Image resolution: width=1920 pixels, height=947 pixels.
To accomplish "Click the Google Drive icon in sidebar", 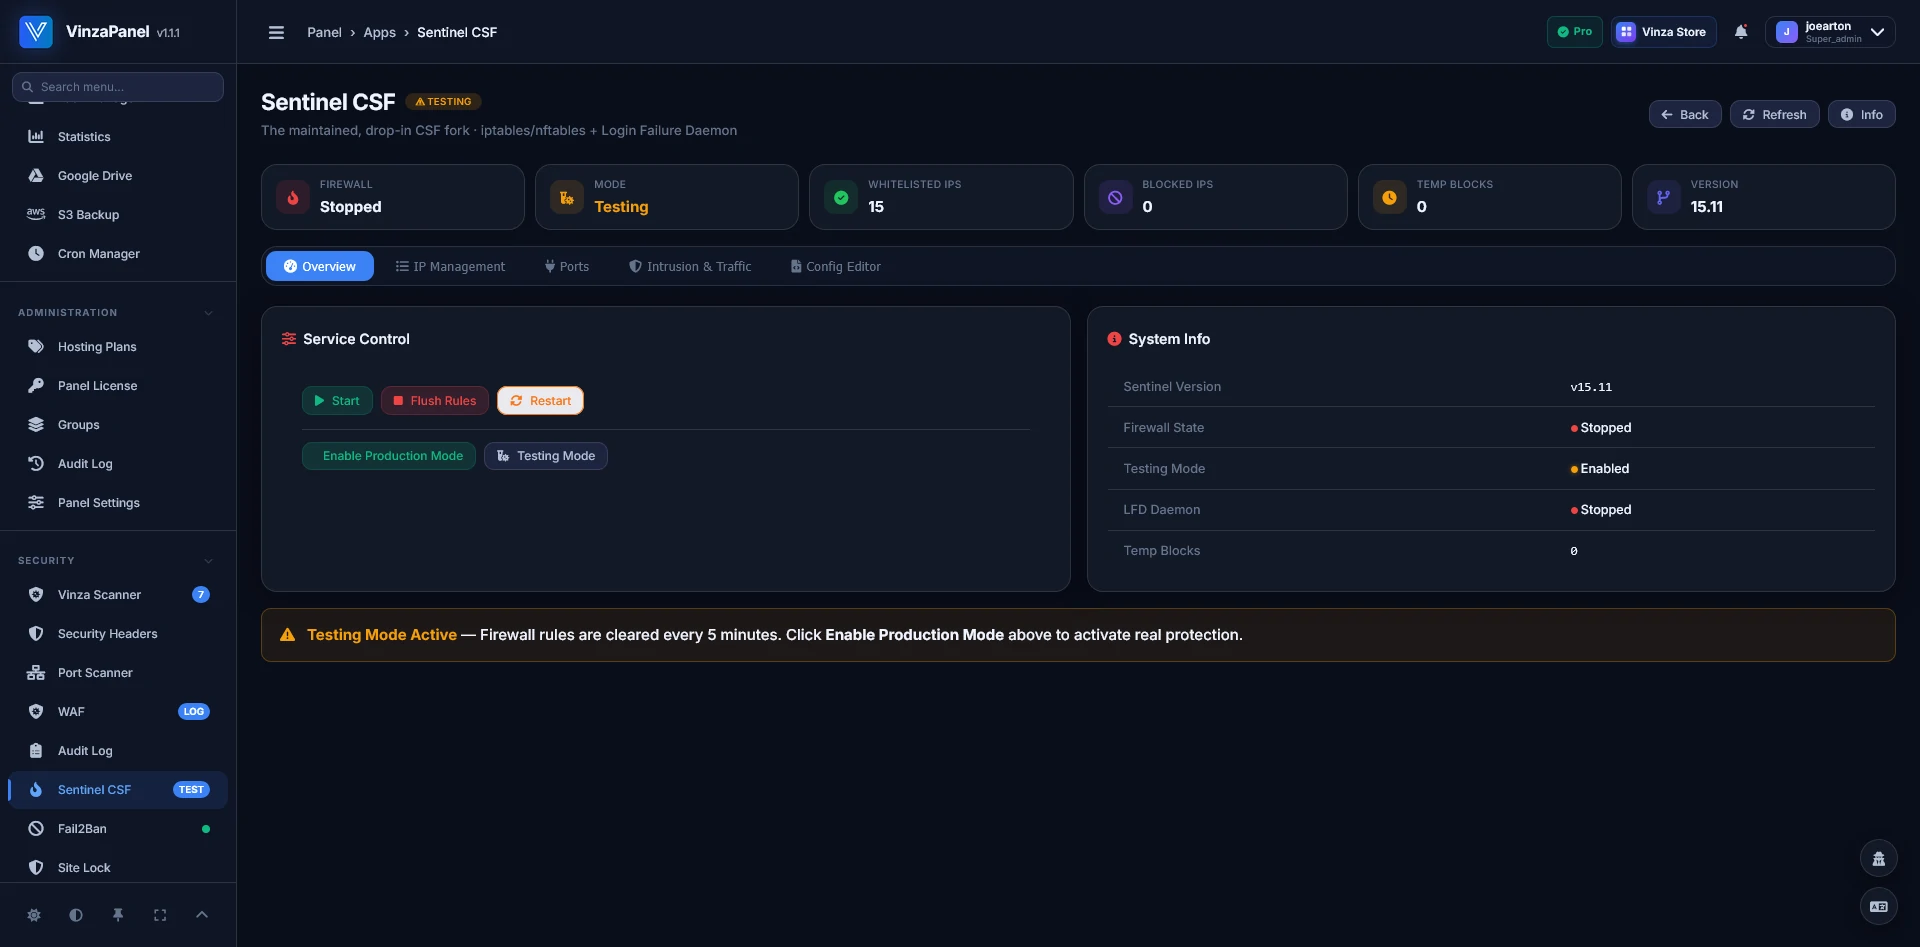I will (36, 176).
